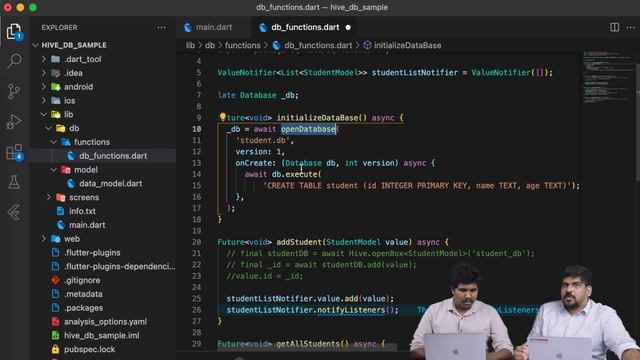Click notifyListeners on line 26
The width and height of the screenshot is (640, 360).
(x=351, y=310)
